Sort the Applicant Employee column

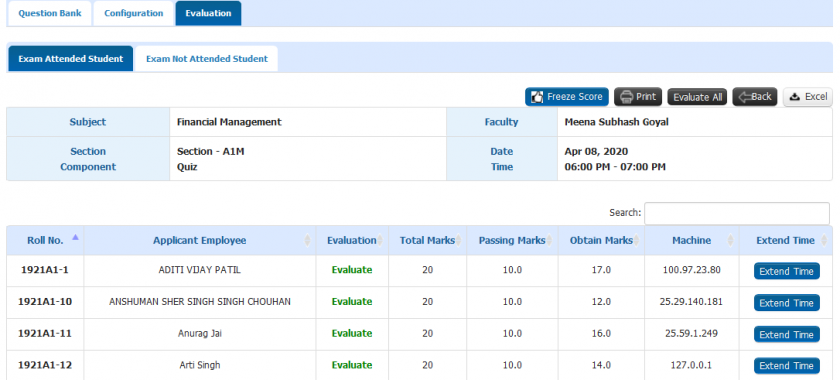pyautogui.click(x=307, y=241)
